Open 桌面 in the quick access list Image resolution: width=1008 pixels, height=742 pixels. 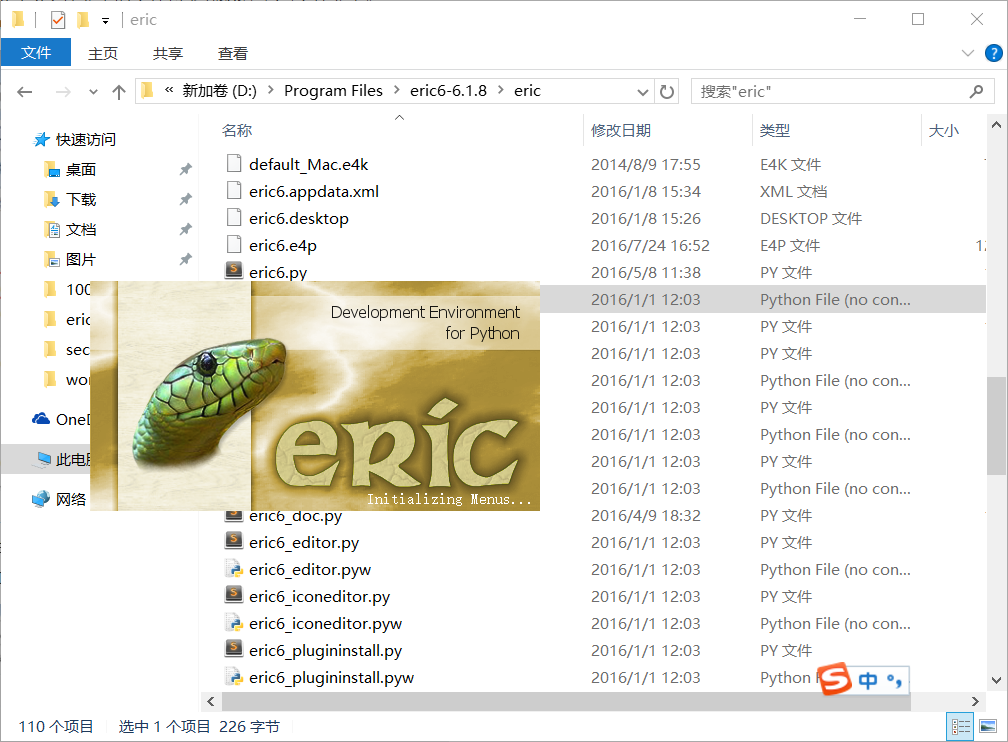pyautogui.click(x=80, y=170)
